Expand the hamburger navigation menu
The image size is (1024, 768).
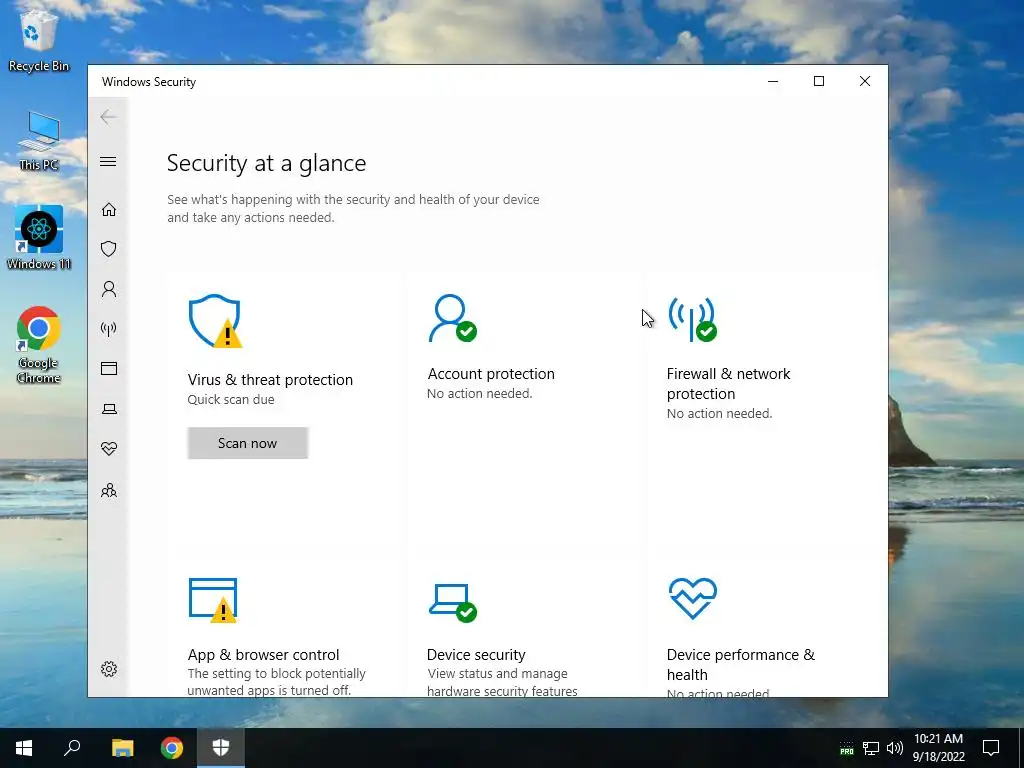coord(108,161)
